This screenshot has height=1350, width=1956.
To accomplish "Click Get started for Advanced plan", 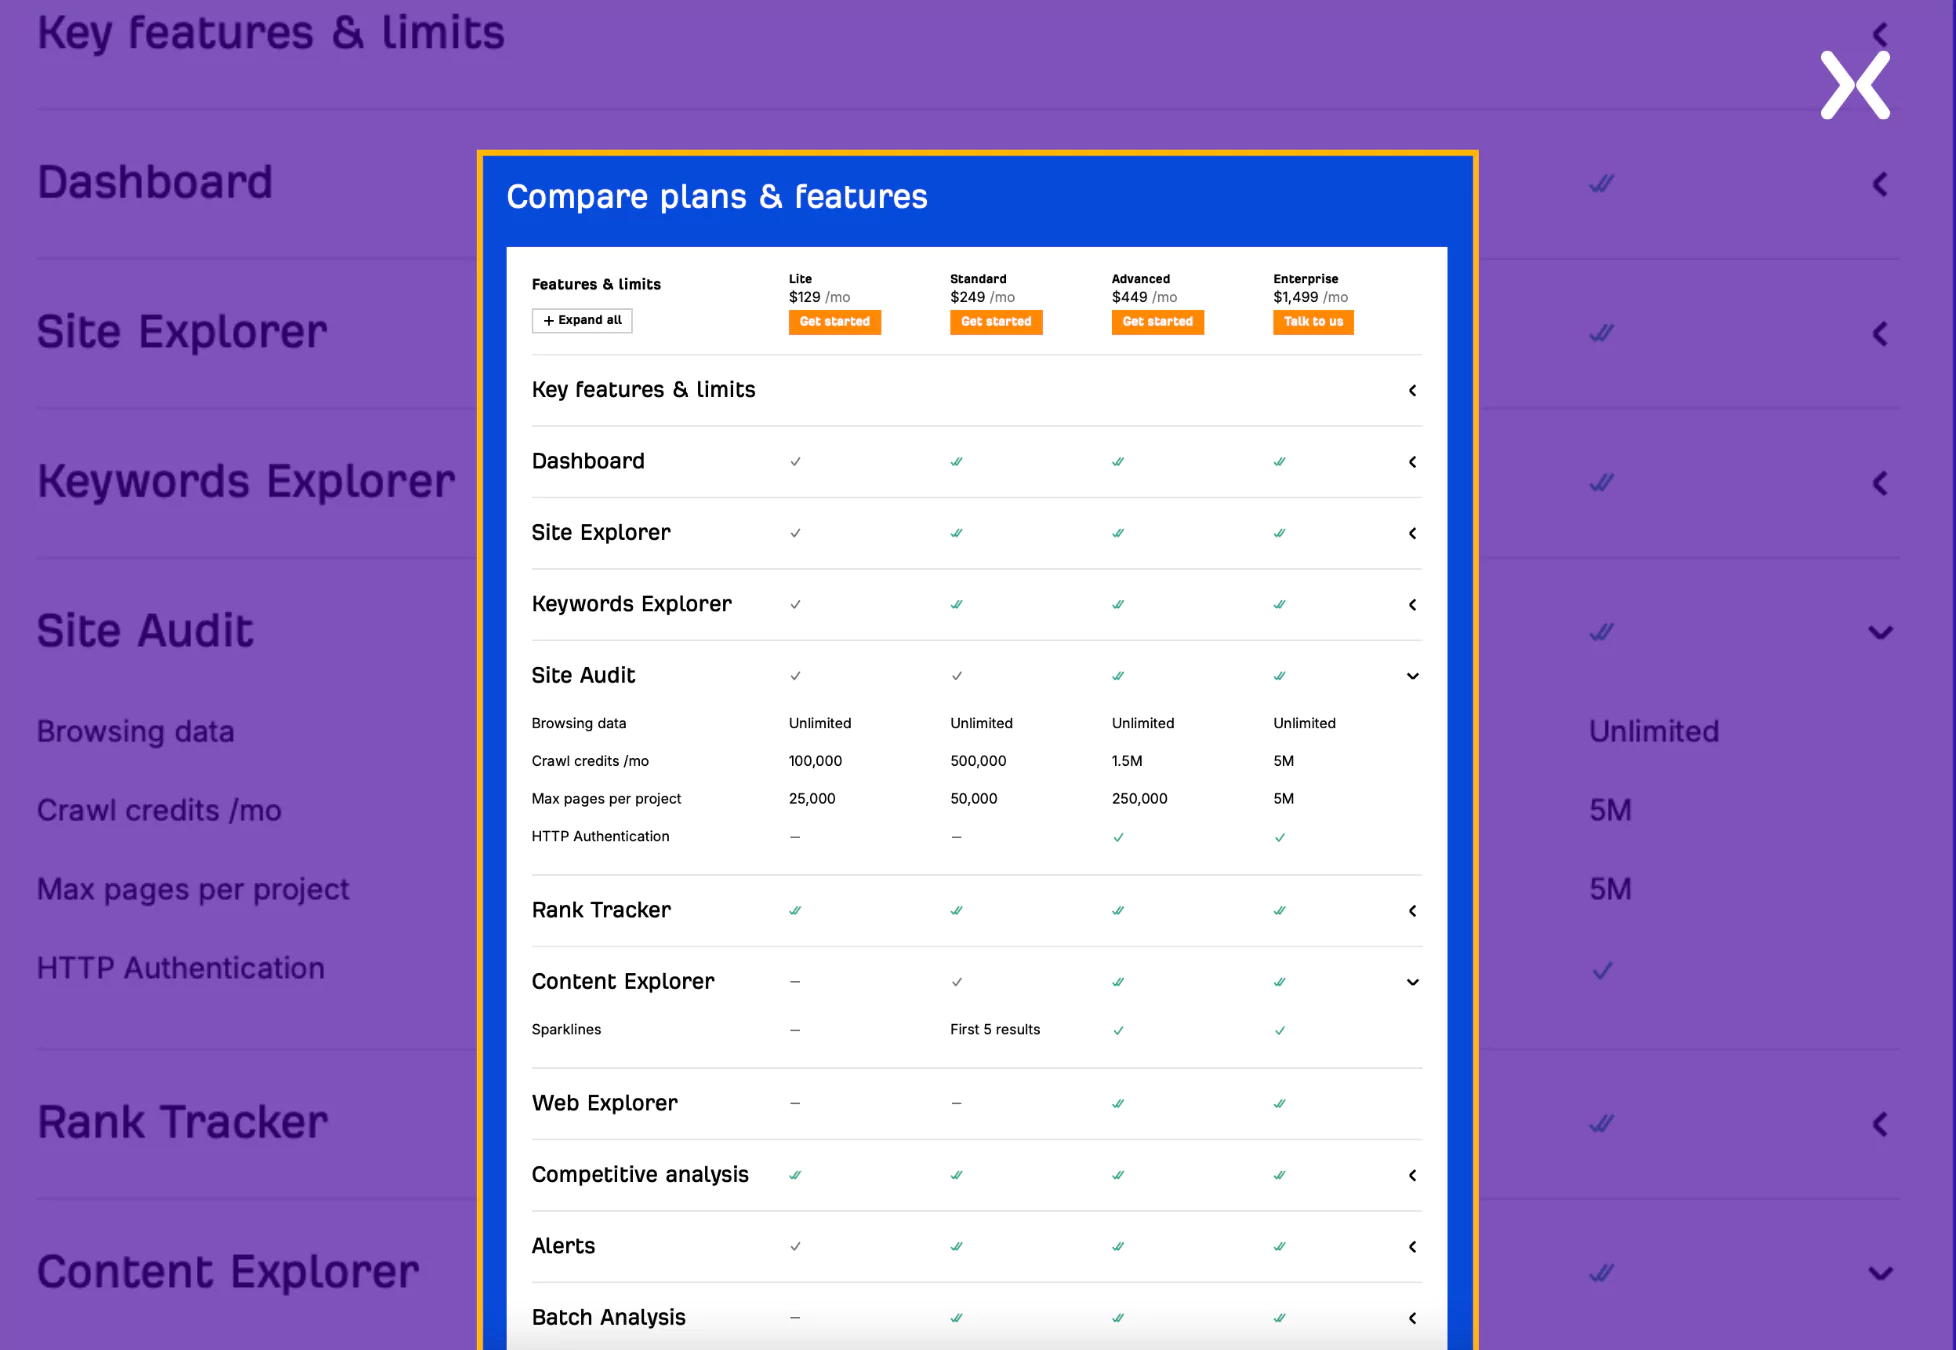I will (1156, 323).
